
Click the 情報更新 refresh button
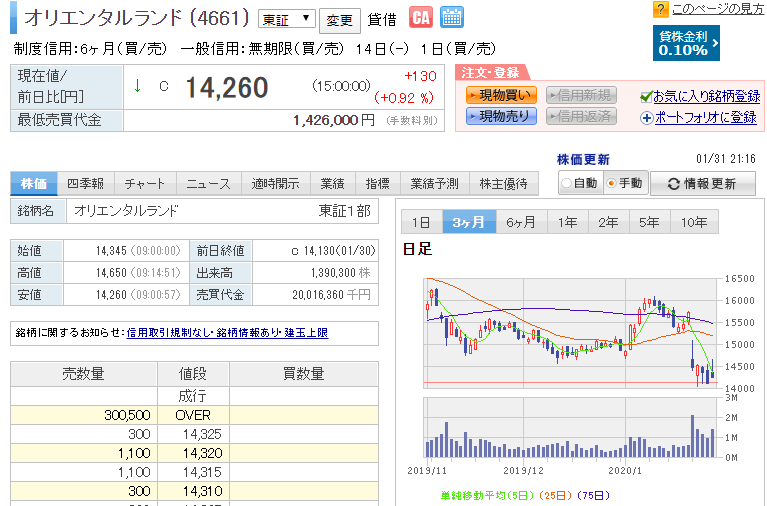pyautogui.click(x=702, y=184)
